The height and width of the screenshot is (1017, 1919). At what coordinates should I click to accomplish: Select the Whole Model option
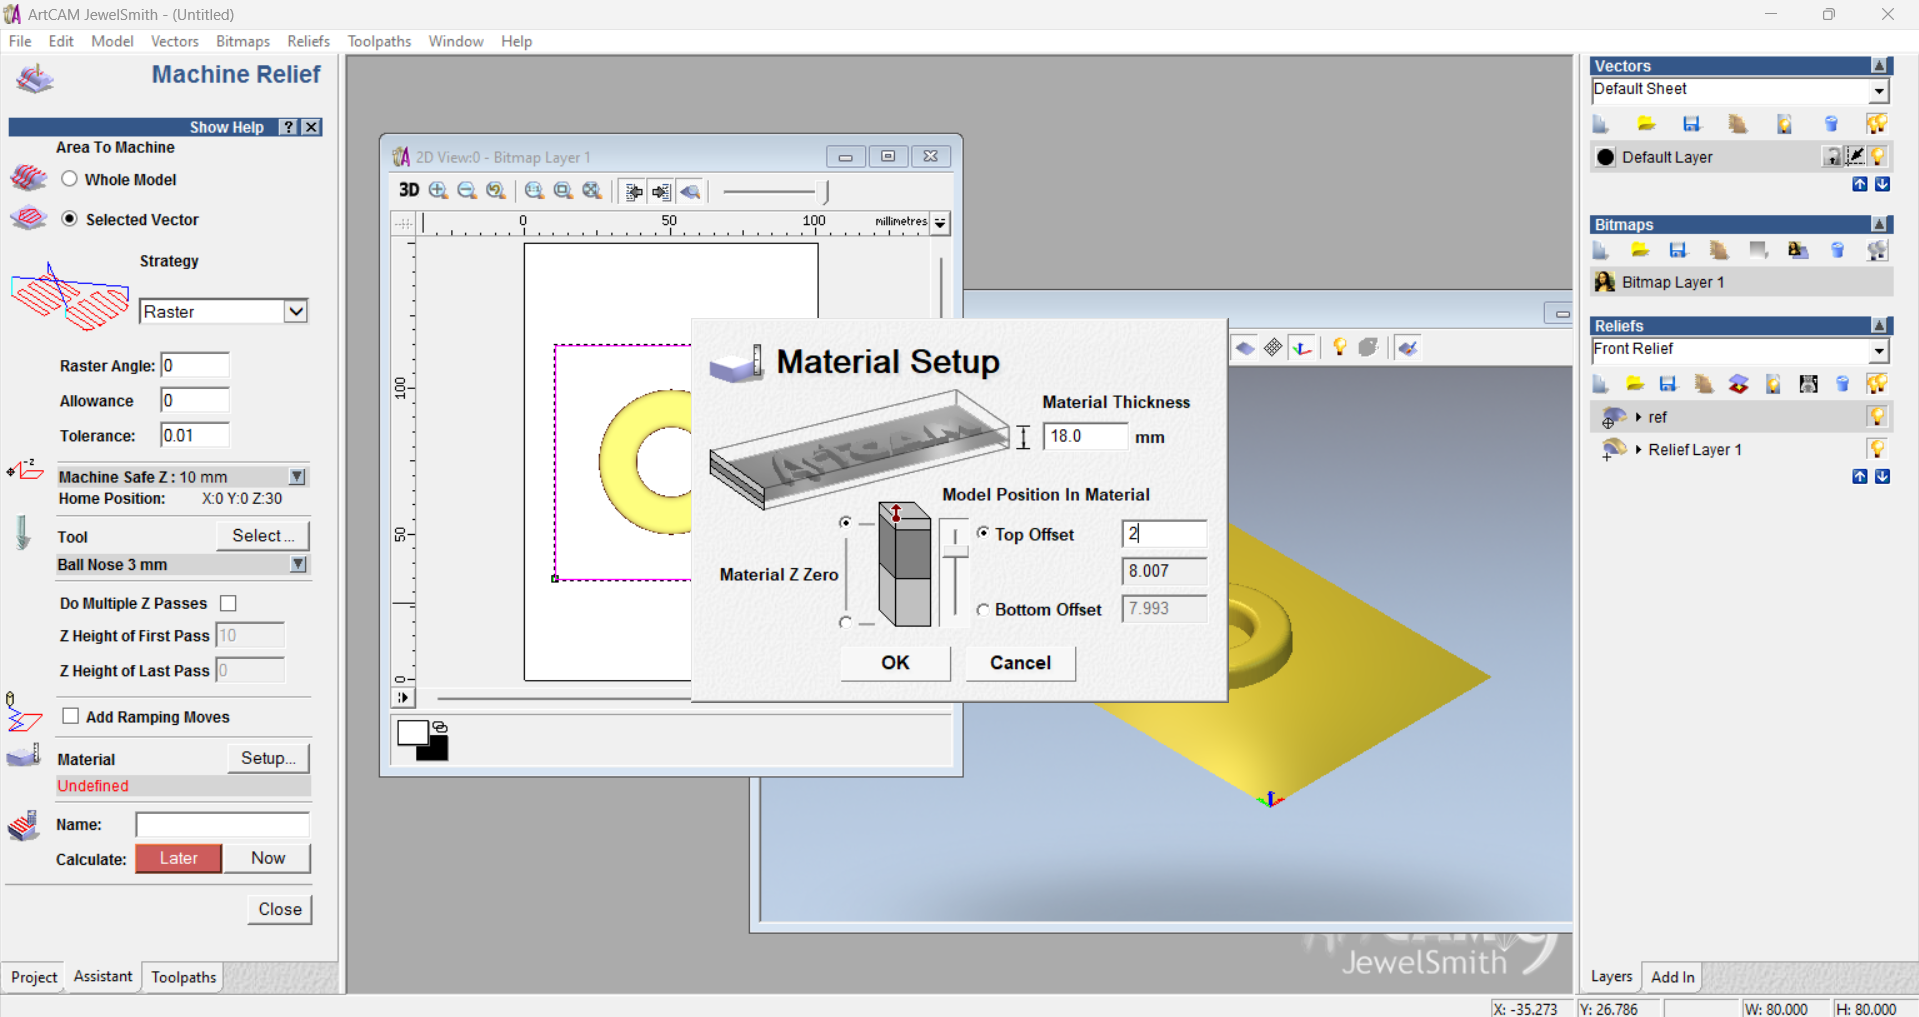click(69, 179)
